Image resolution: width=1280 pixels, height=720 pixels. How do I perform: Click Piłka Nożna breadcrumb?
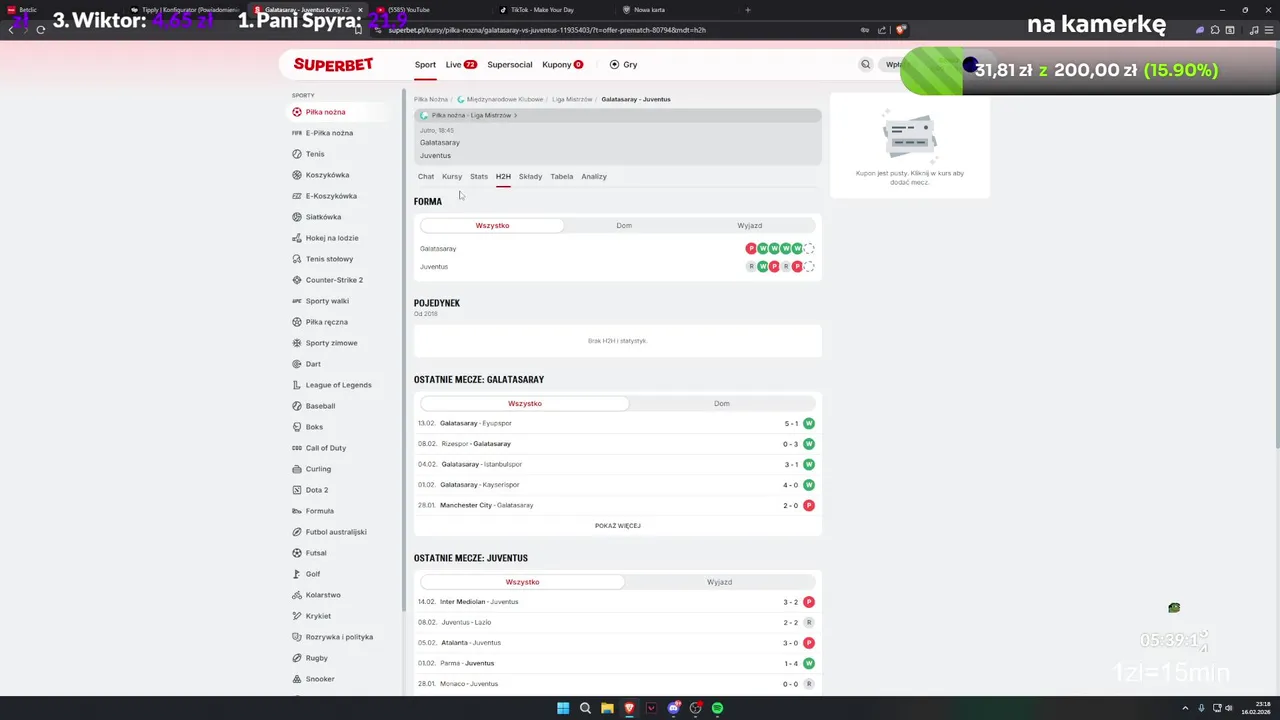click(x=431, y=100)
